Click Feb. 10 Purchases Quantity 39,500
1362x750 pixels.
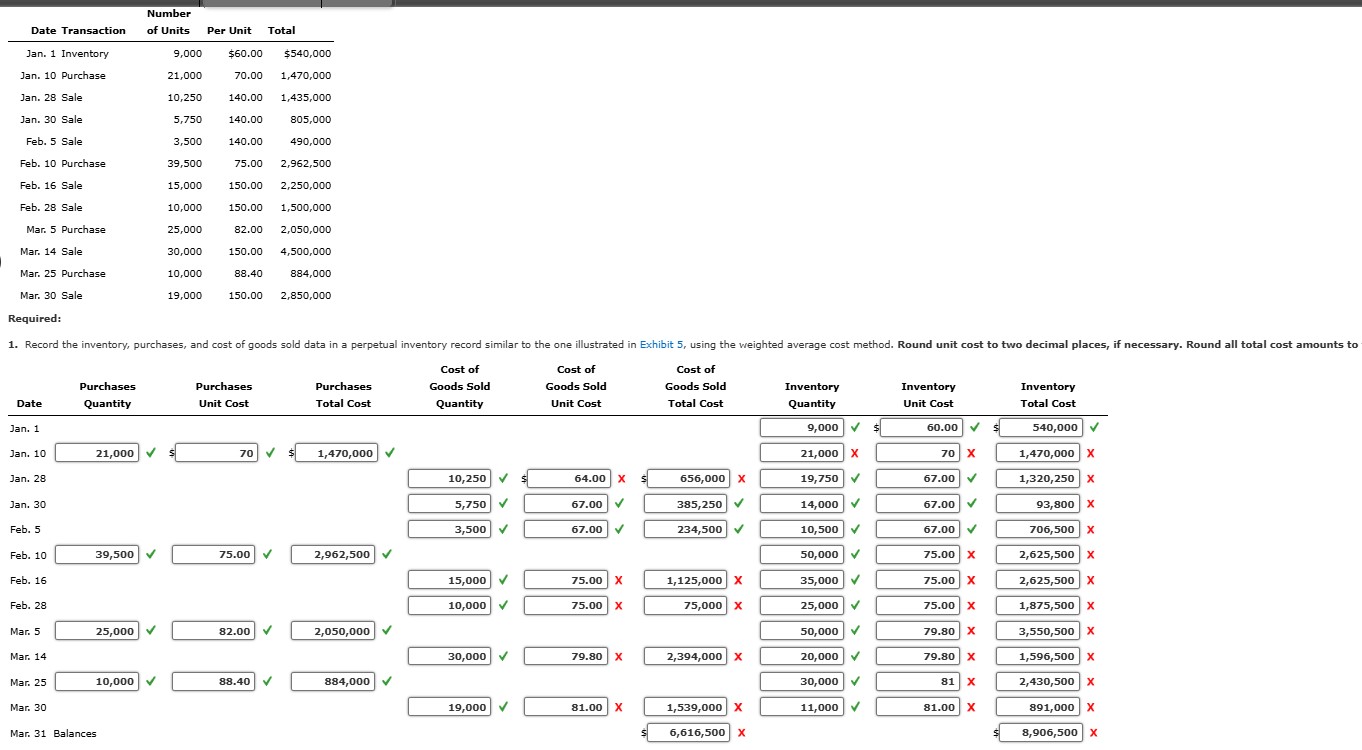(97, 554)
